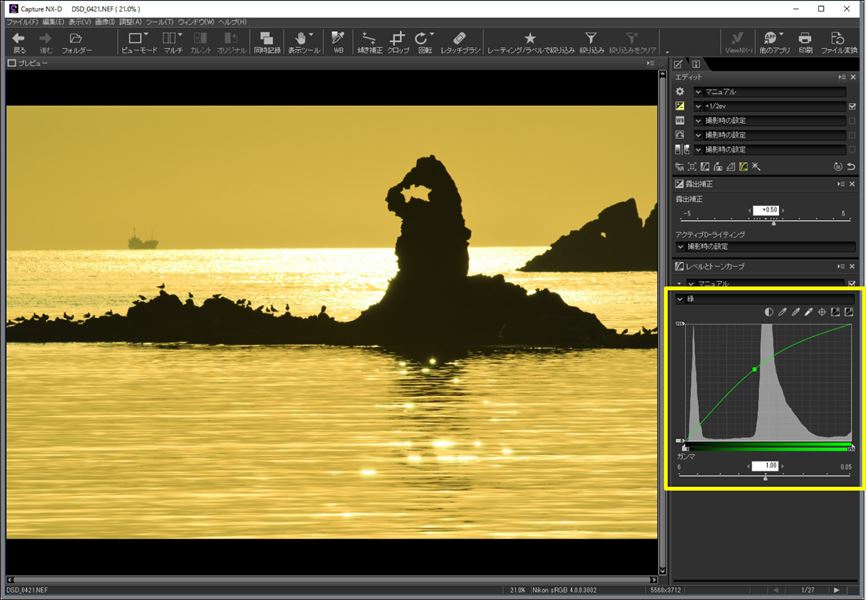The height and width of the screenshot is (600, 866).
Task: Click the highlighted levels and curves tool icon
Action: point(743,166)
